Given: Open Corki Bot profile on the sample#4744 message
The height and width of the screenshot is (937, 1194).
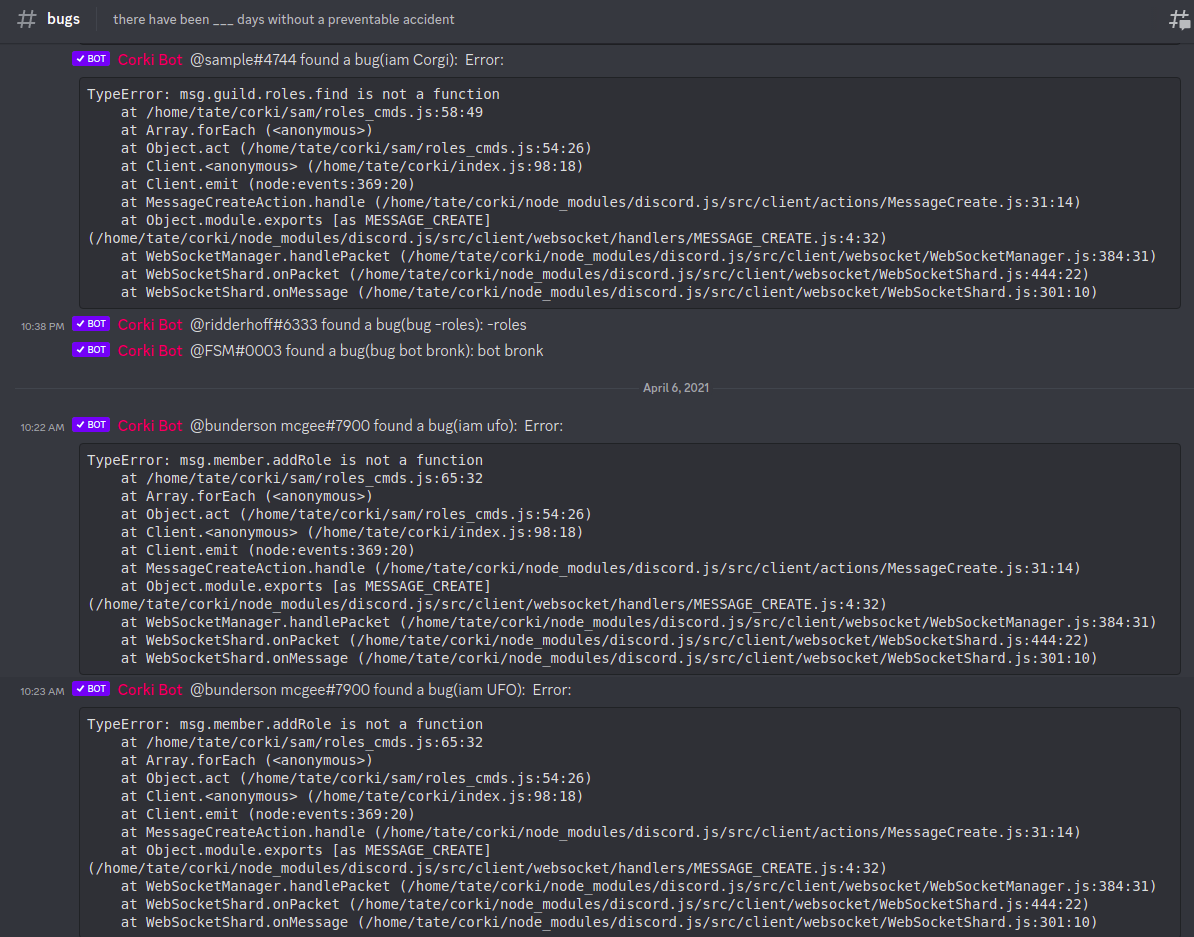Looking at the screenshot, I should [x=150, y=59].
